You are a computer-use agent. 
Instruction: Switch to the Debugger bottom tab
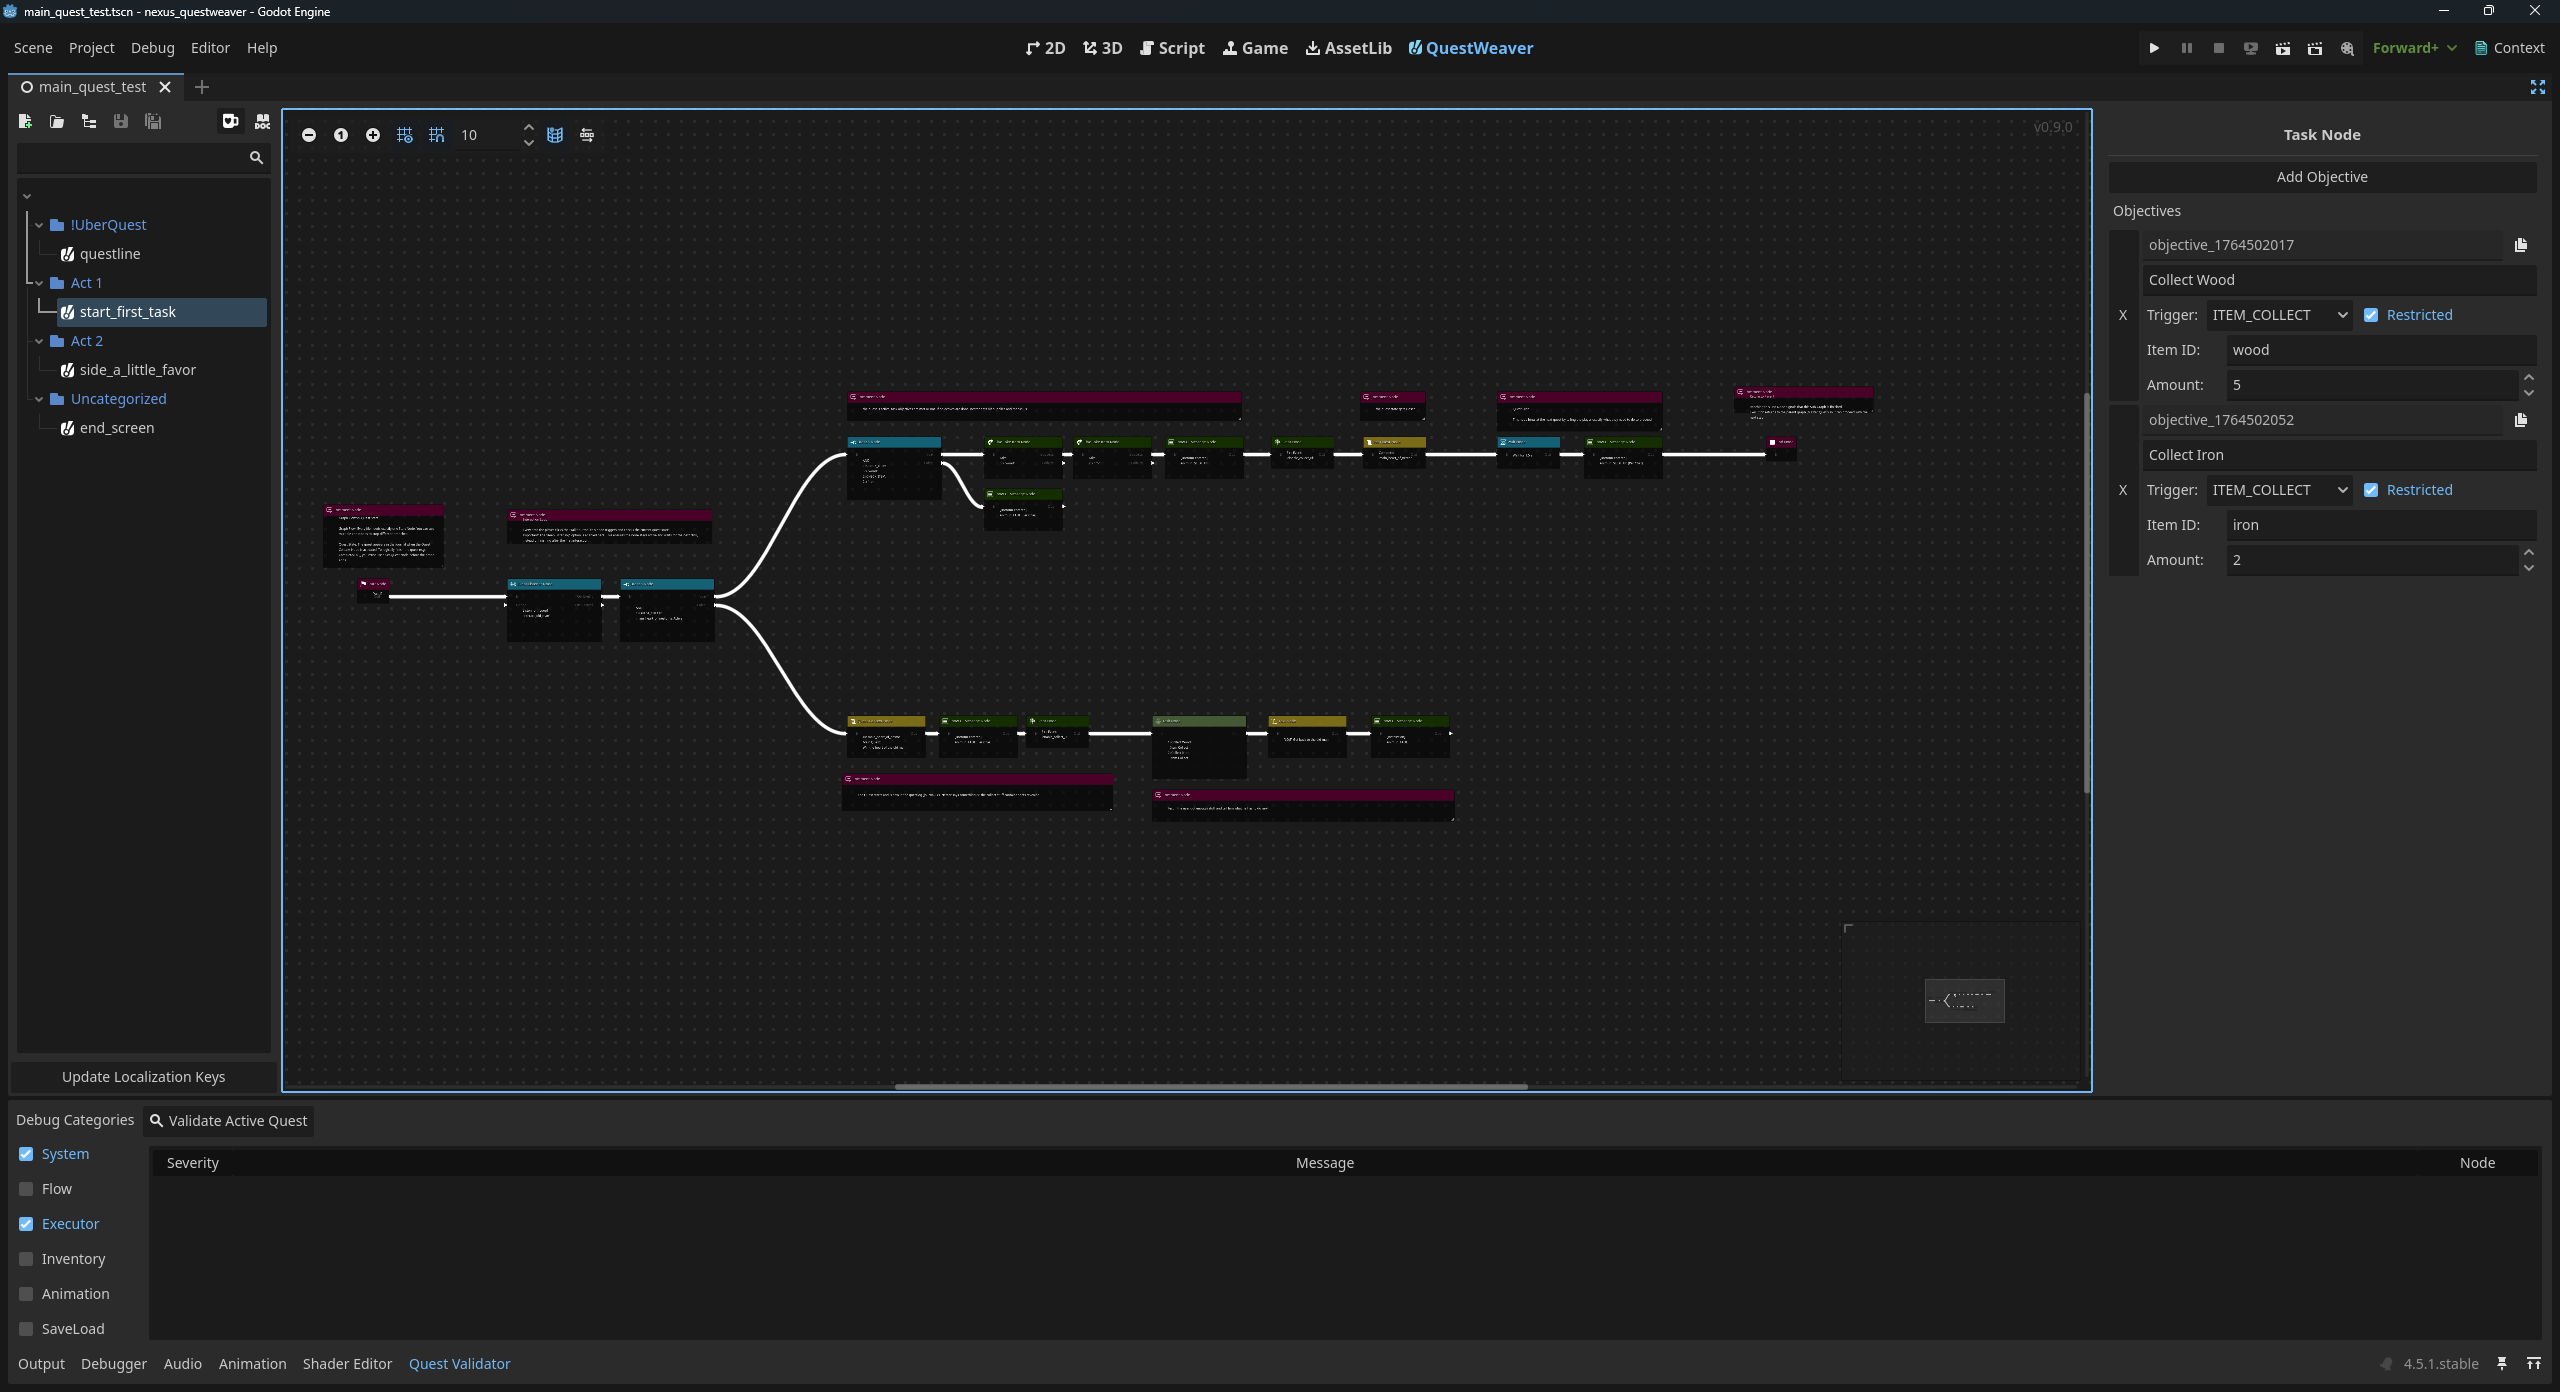point(113,1364)
